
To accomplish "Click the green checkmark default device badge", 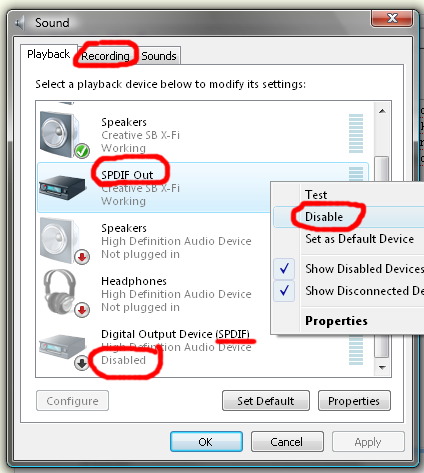I will (82, 151).
